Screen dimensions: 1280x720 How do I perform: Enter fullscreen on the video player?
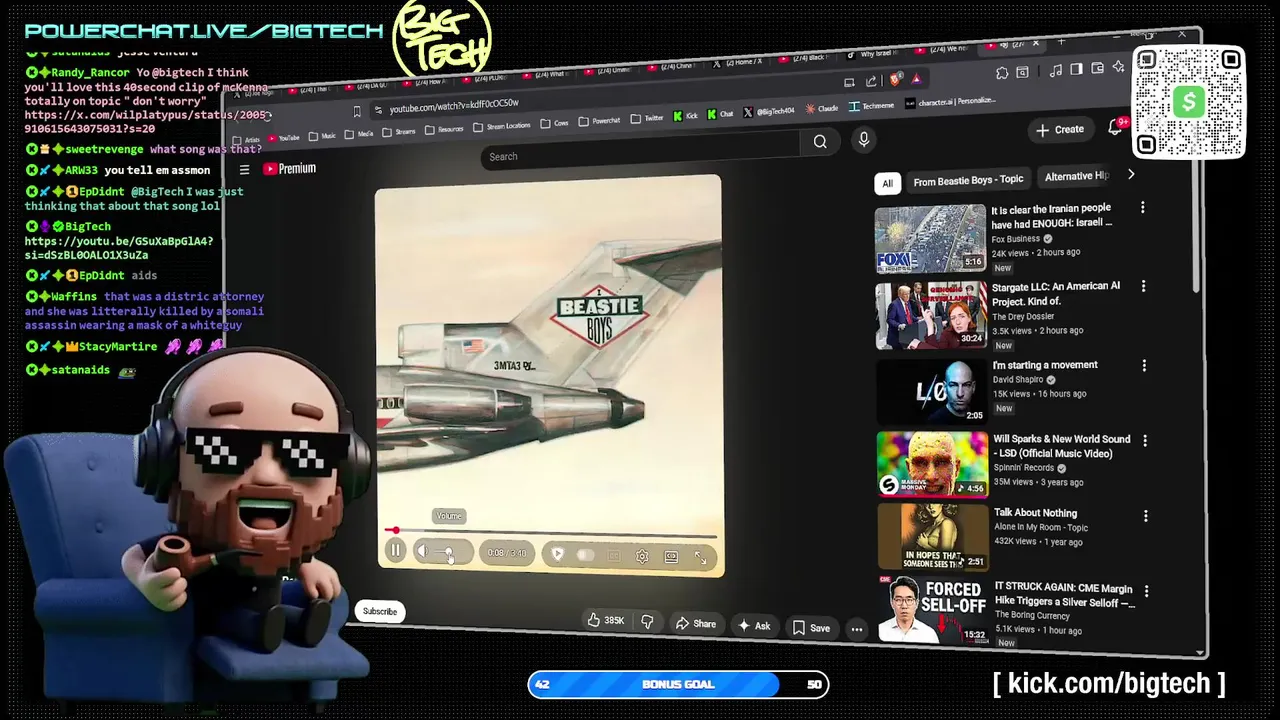click(x=700, y=559)
